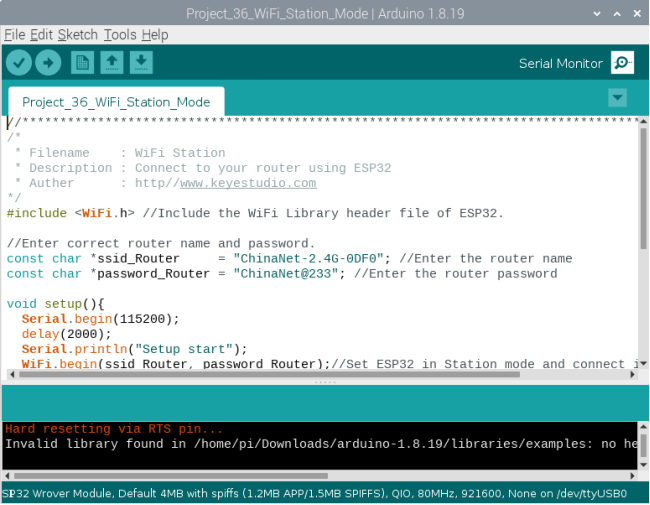Maximize the Arduino window via title bar caret
Image resolution: width=650 pixels, height=505 pixels.
tap(617, 14)
